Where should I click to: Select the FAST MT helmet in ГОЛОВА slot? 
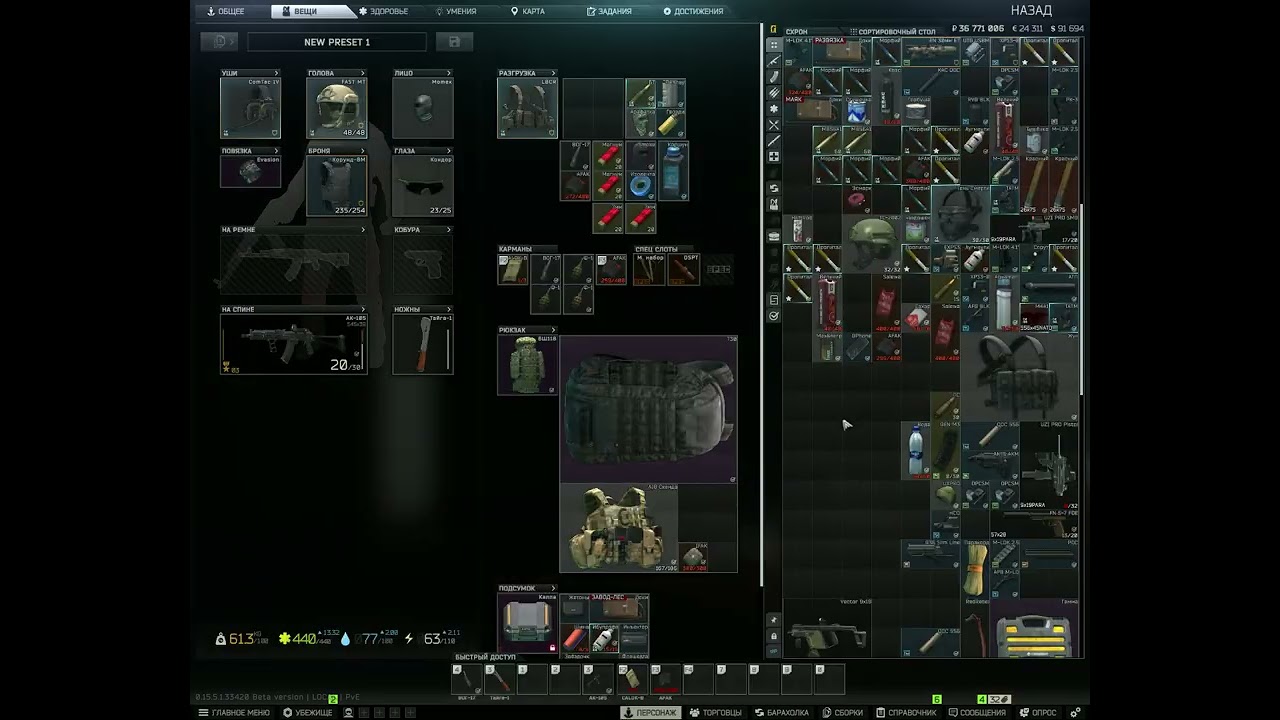[x=336, y=108]
